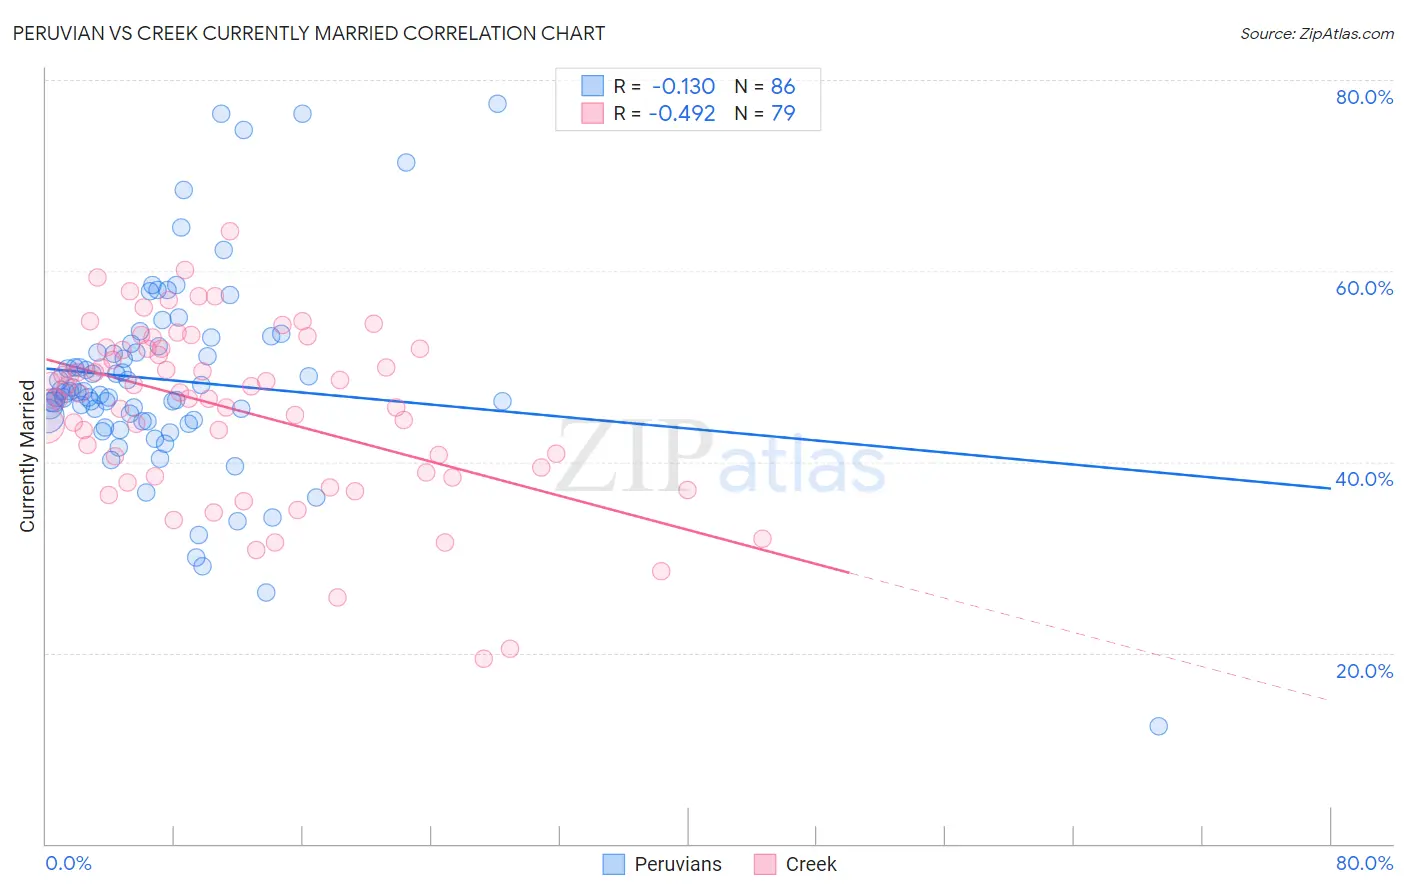Click the N = 79 value

pyautogui.click(x=765, y=113)
